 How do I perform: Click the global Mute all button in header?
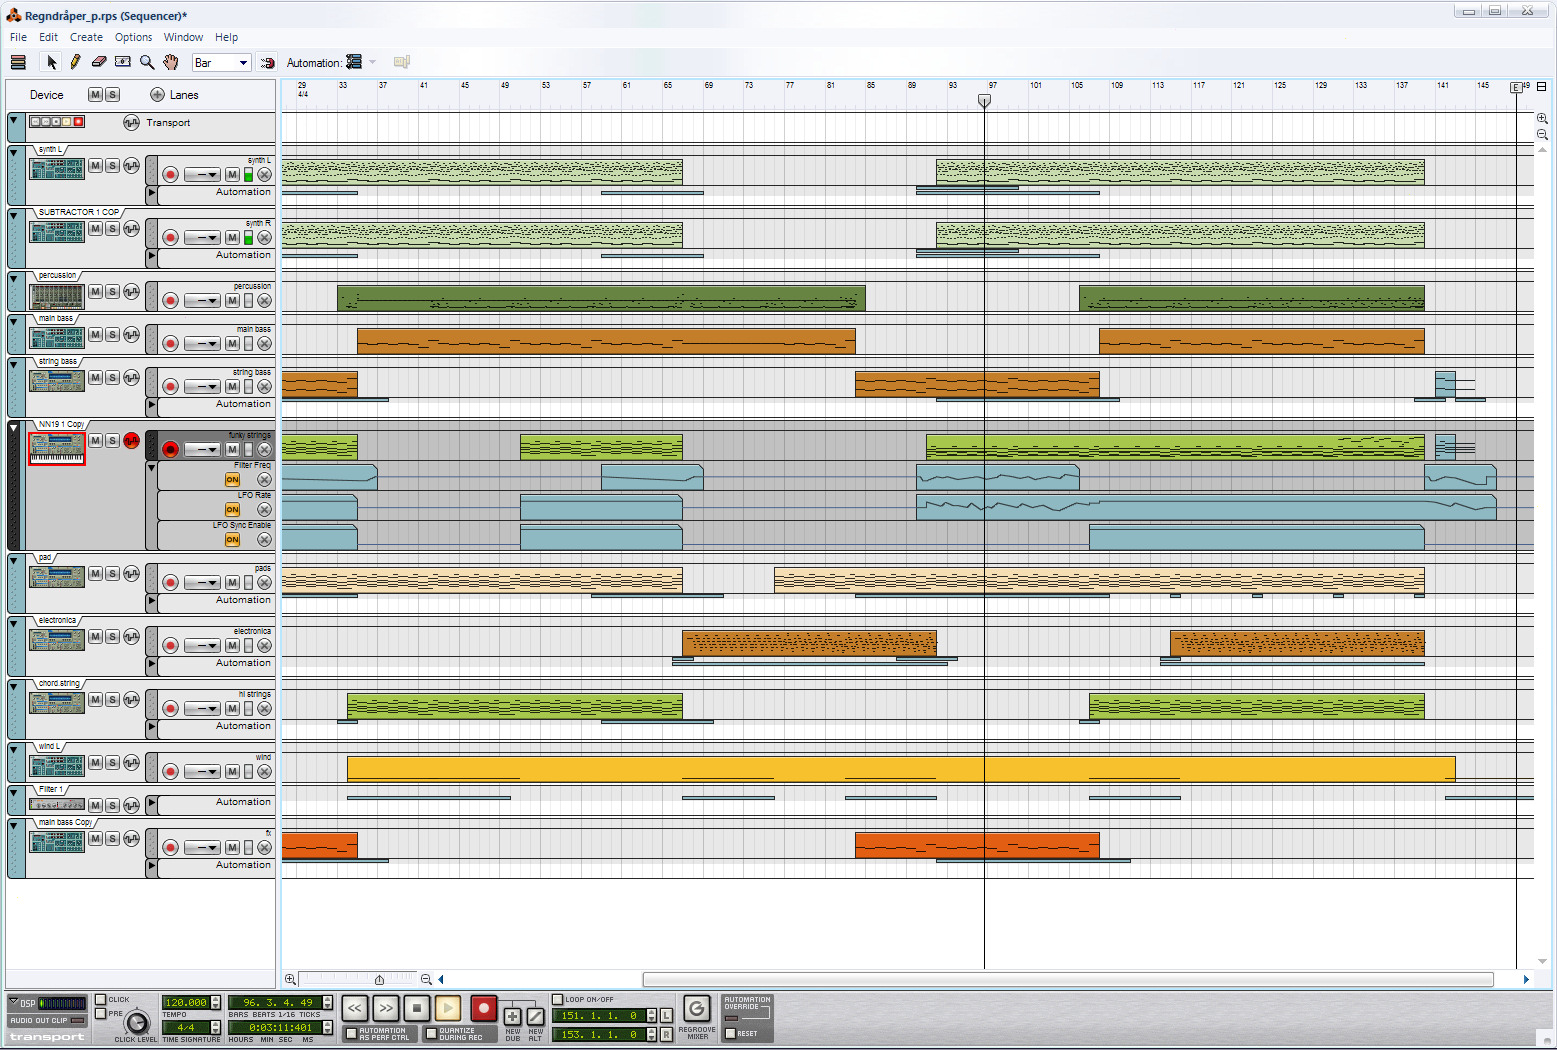click(95, 95)
